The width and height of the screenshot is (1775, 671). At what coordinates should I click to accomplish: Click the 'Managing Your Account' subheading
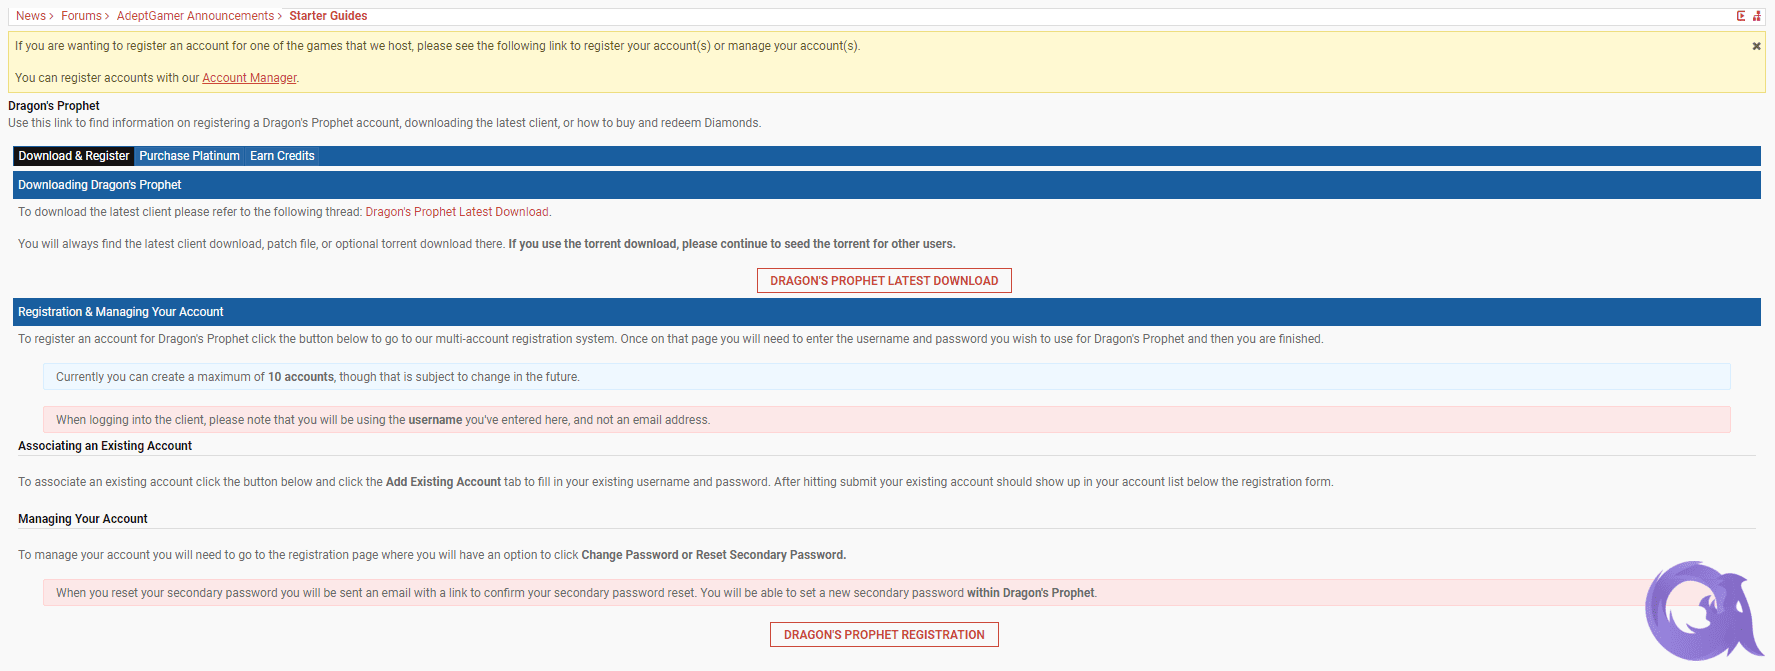coord(83,519)
